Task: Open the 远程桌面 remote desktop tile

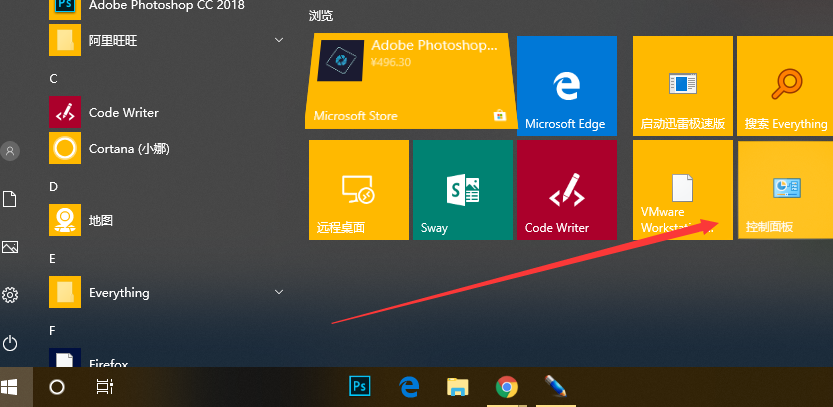Action: click(x=358, y=190)
